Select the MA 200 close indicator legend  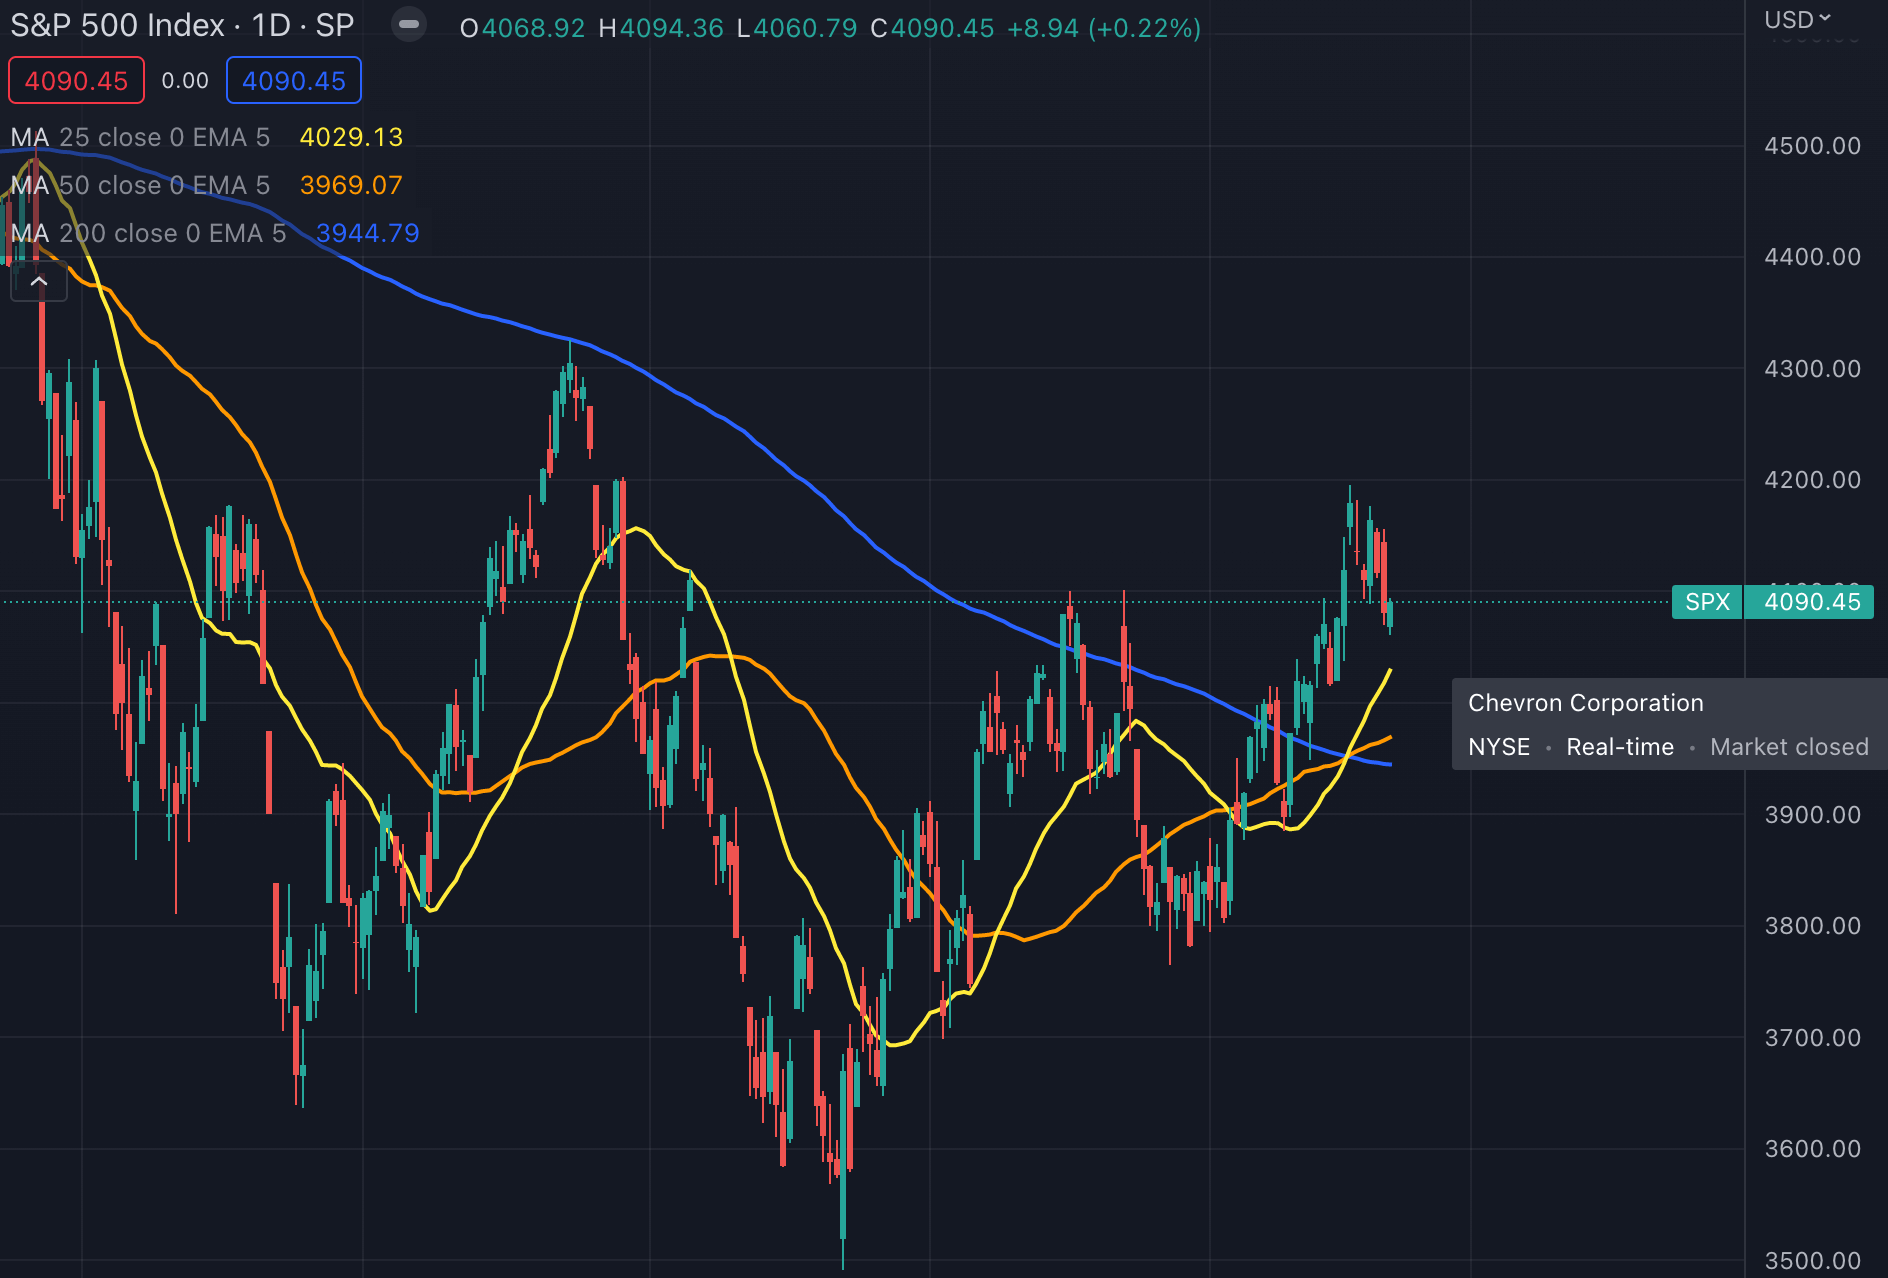pos(148,233)
